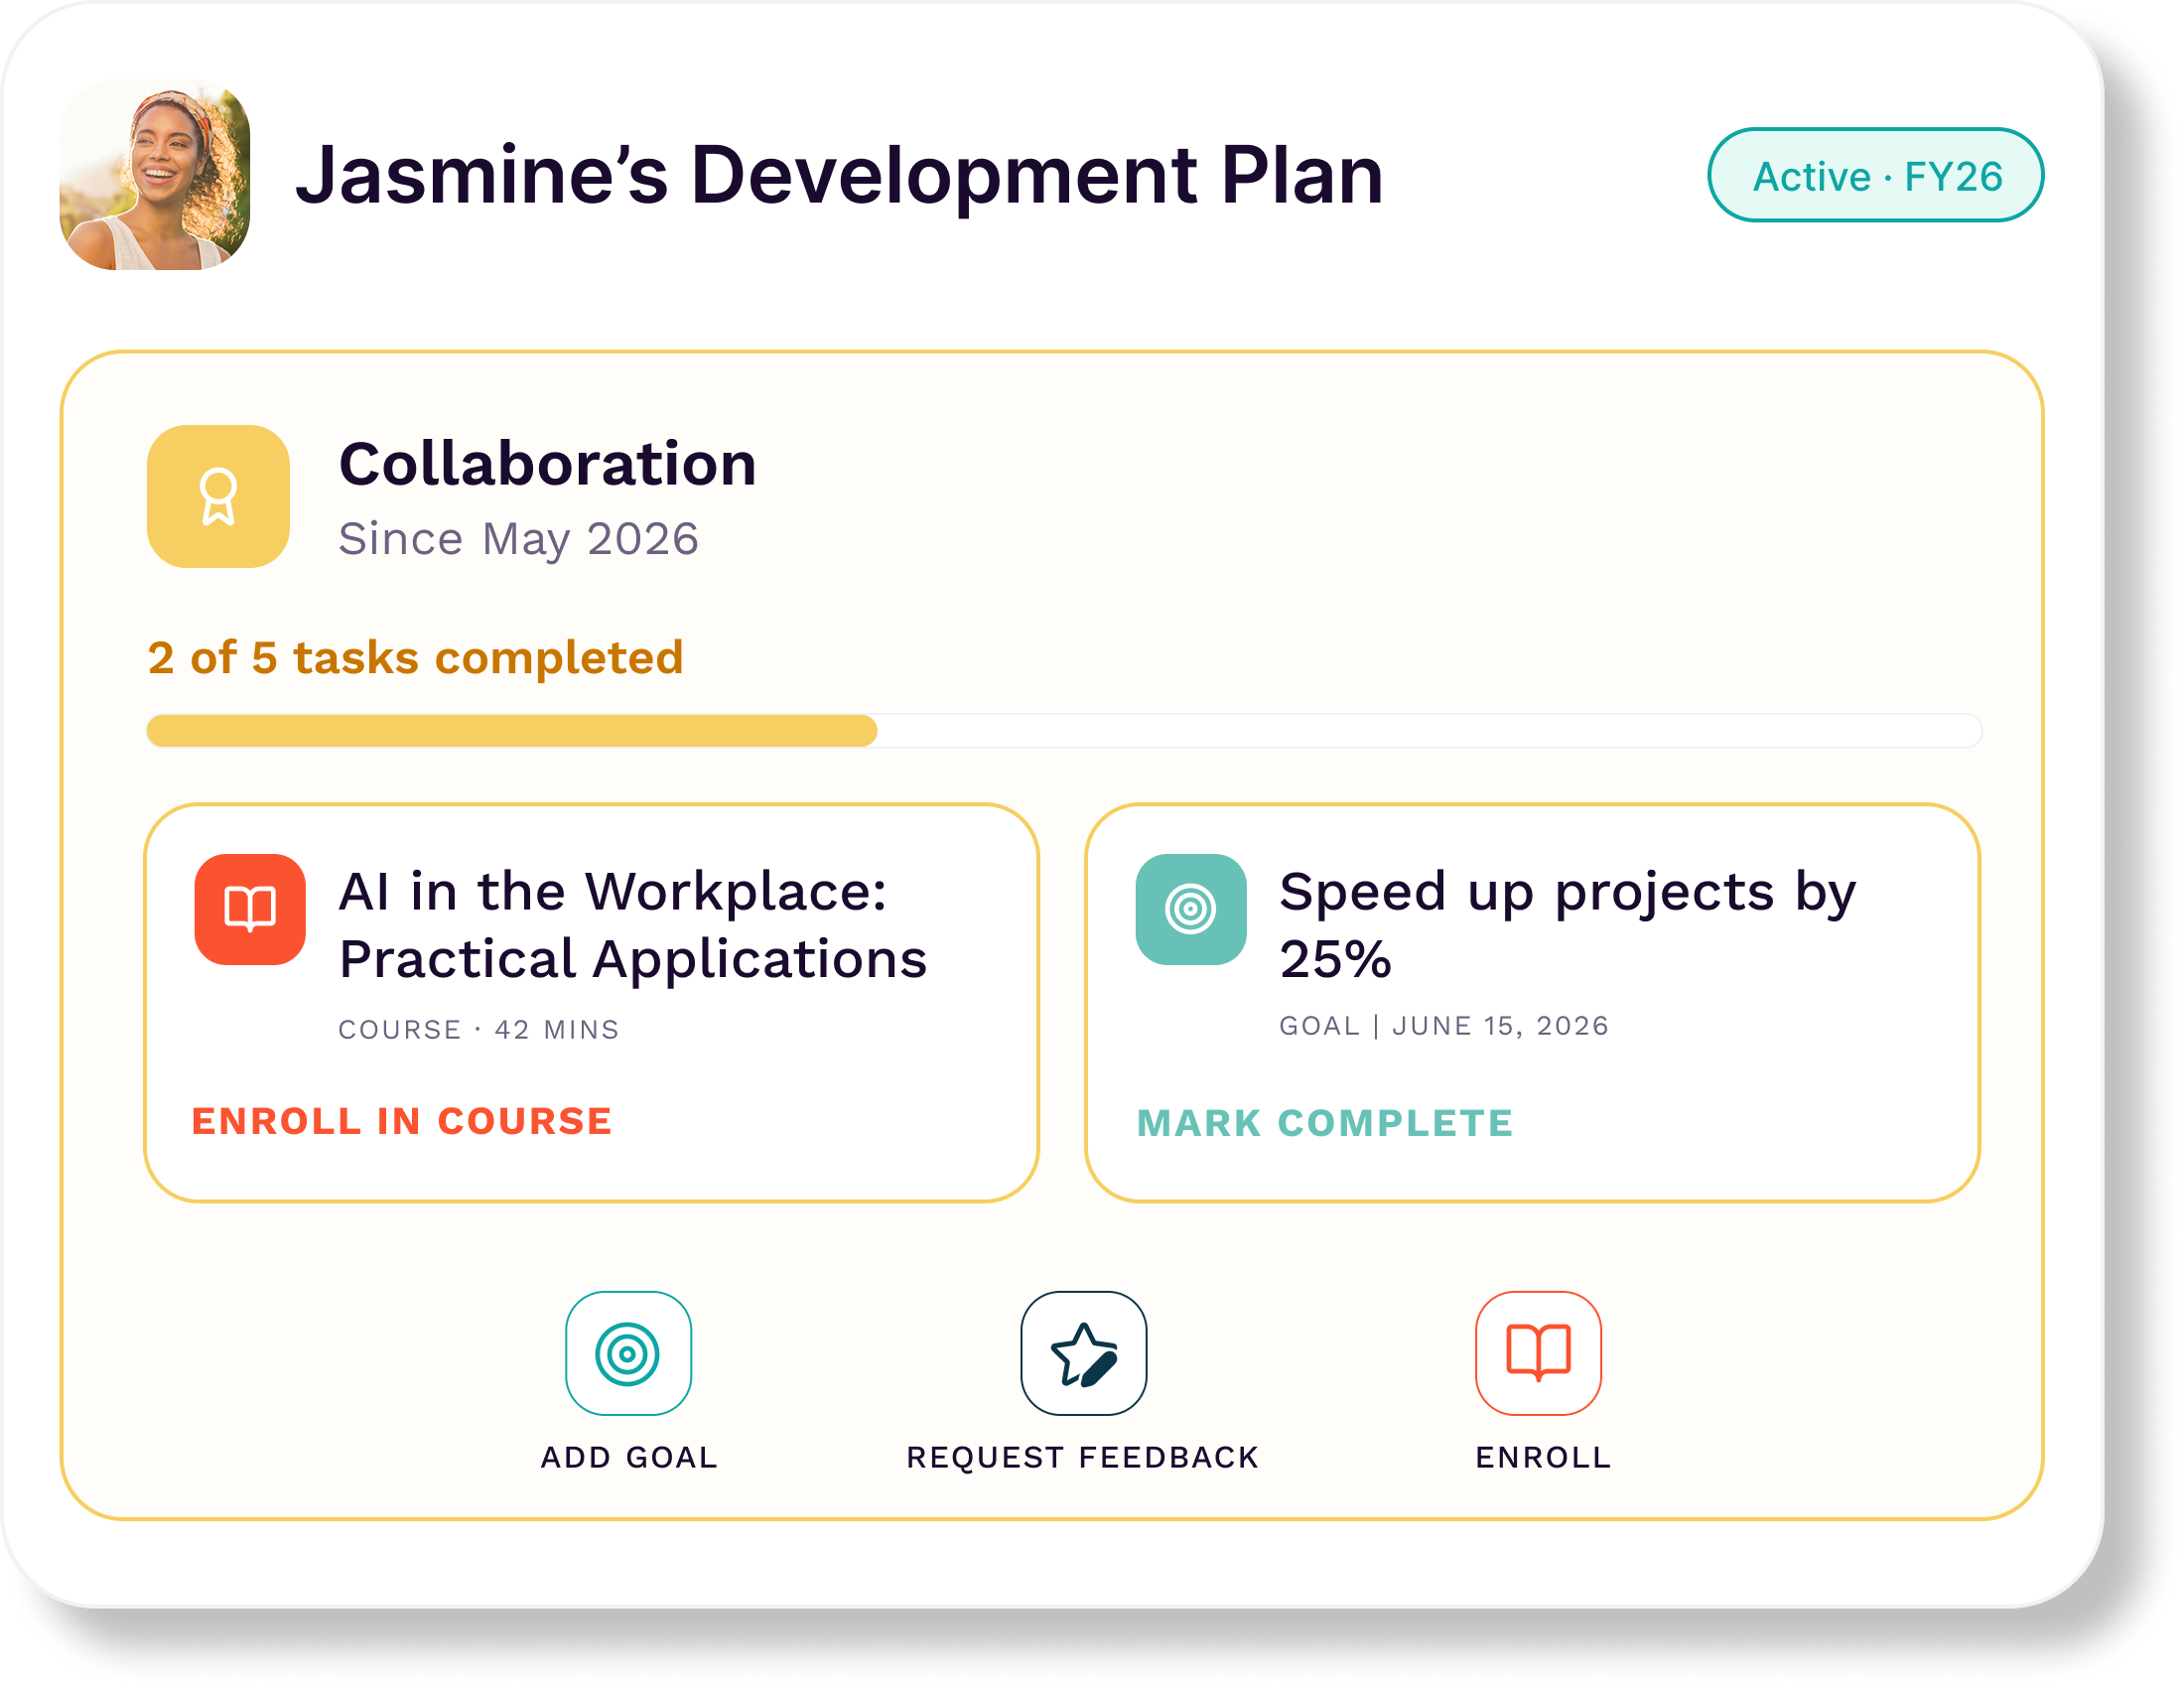Click the 'GOAL | JUNE 15, 2026' label
2184x1688 pixels.
tap(1445, 1027)
